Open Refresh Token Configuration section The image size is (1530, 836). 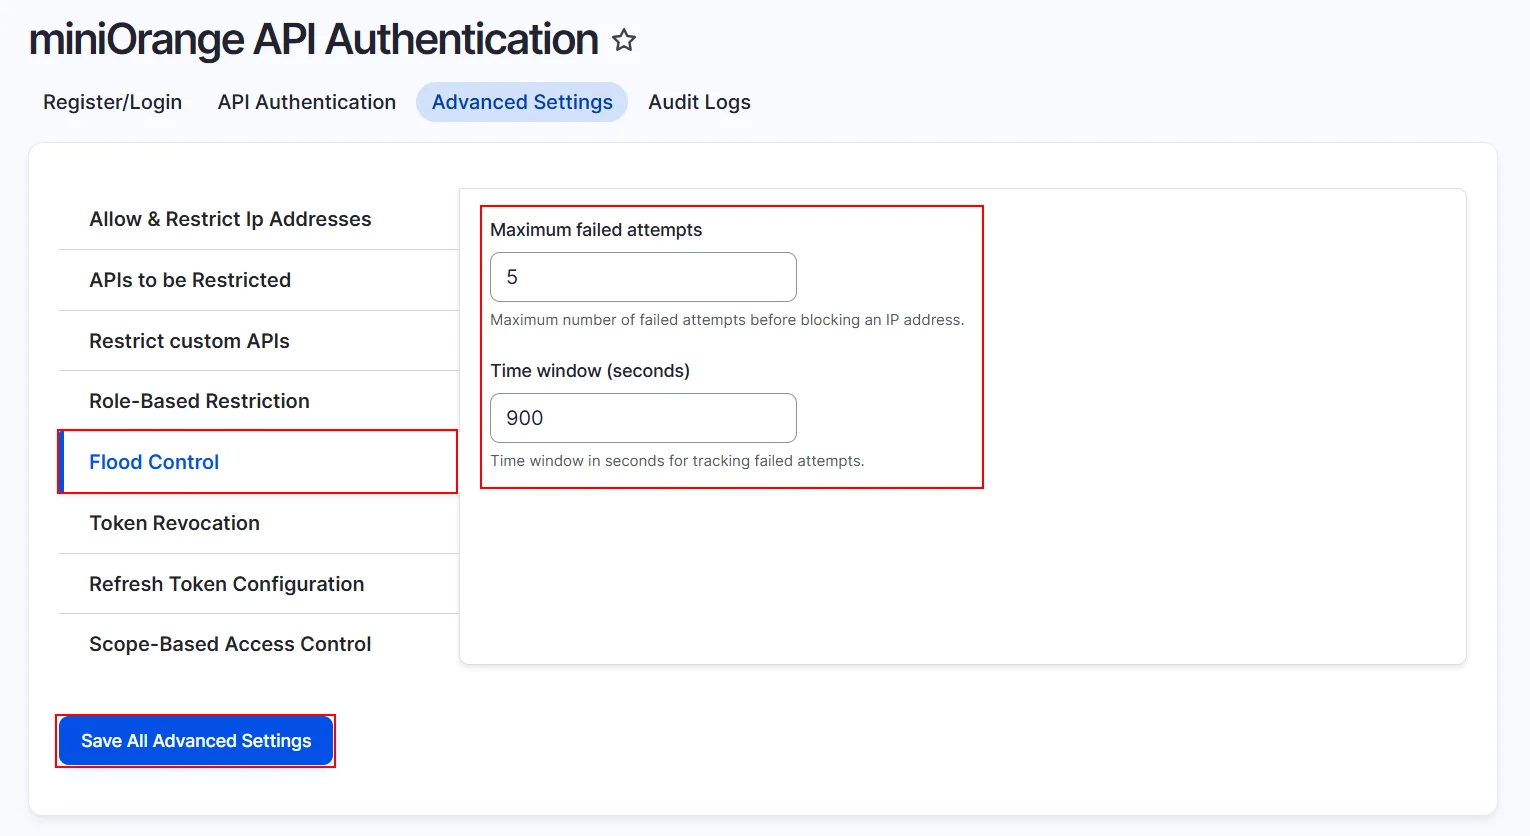pos(226,584)
